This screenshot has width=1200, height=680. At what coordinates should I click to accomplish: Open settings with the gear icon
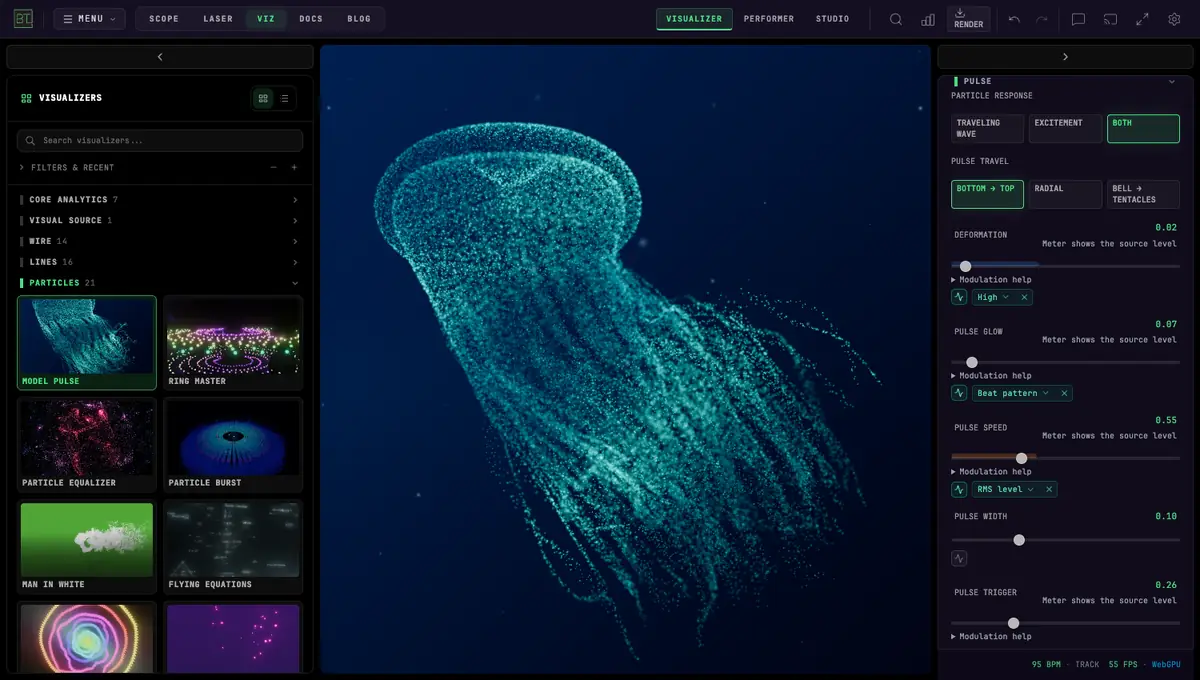click(1174, 19)
